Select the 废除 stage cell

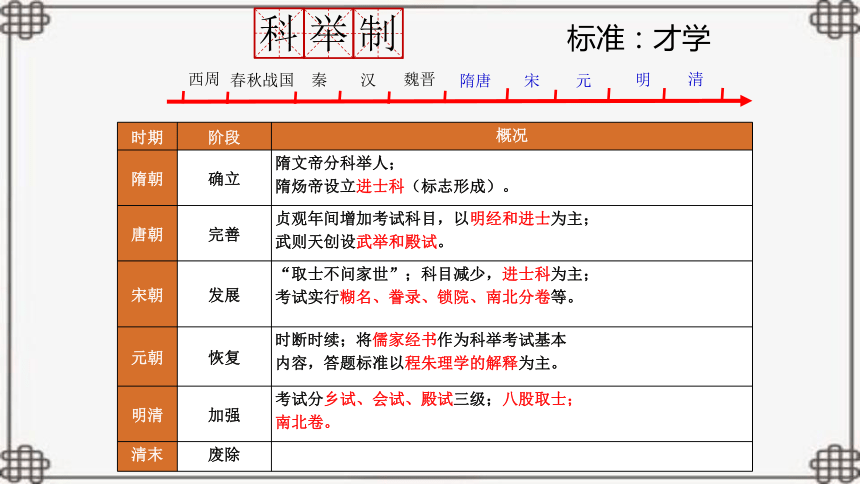click(x=224, y=455)
